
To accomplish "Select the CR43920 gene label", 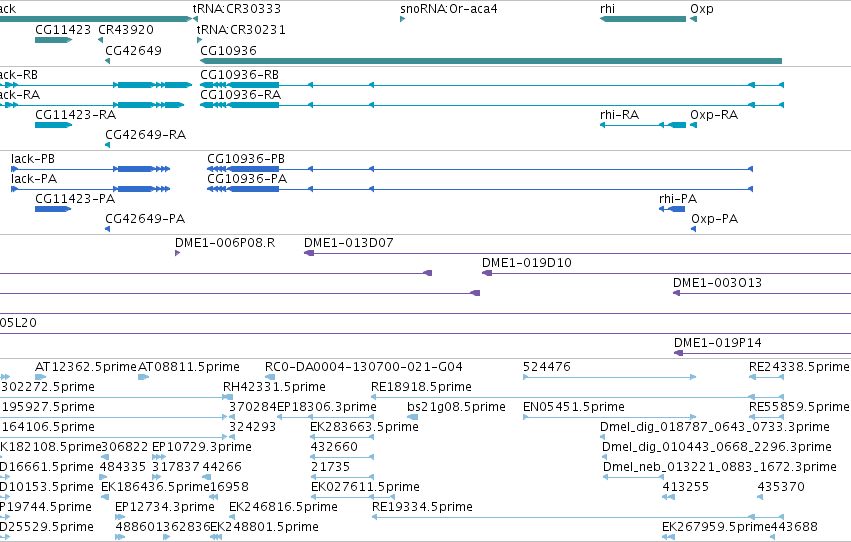I will tap(126, 29).
